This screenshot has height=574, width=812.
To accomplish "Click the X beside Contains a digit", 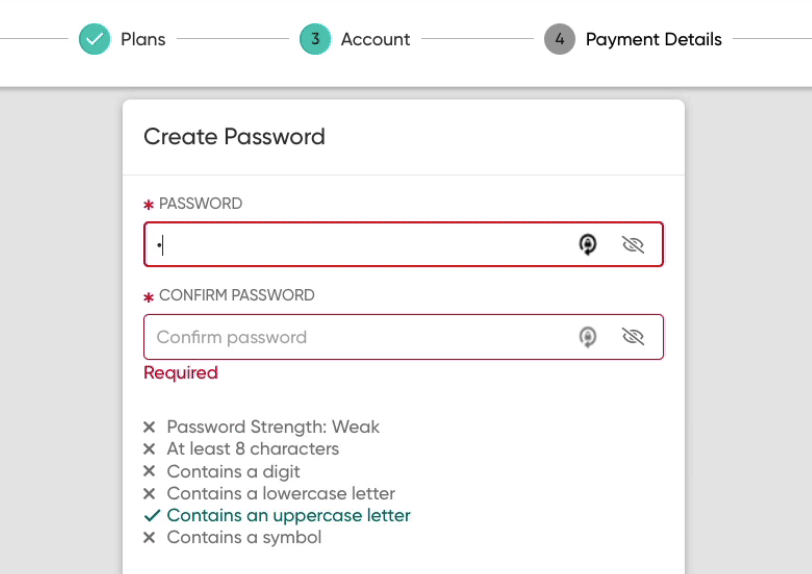I will [149, 471].
